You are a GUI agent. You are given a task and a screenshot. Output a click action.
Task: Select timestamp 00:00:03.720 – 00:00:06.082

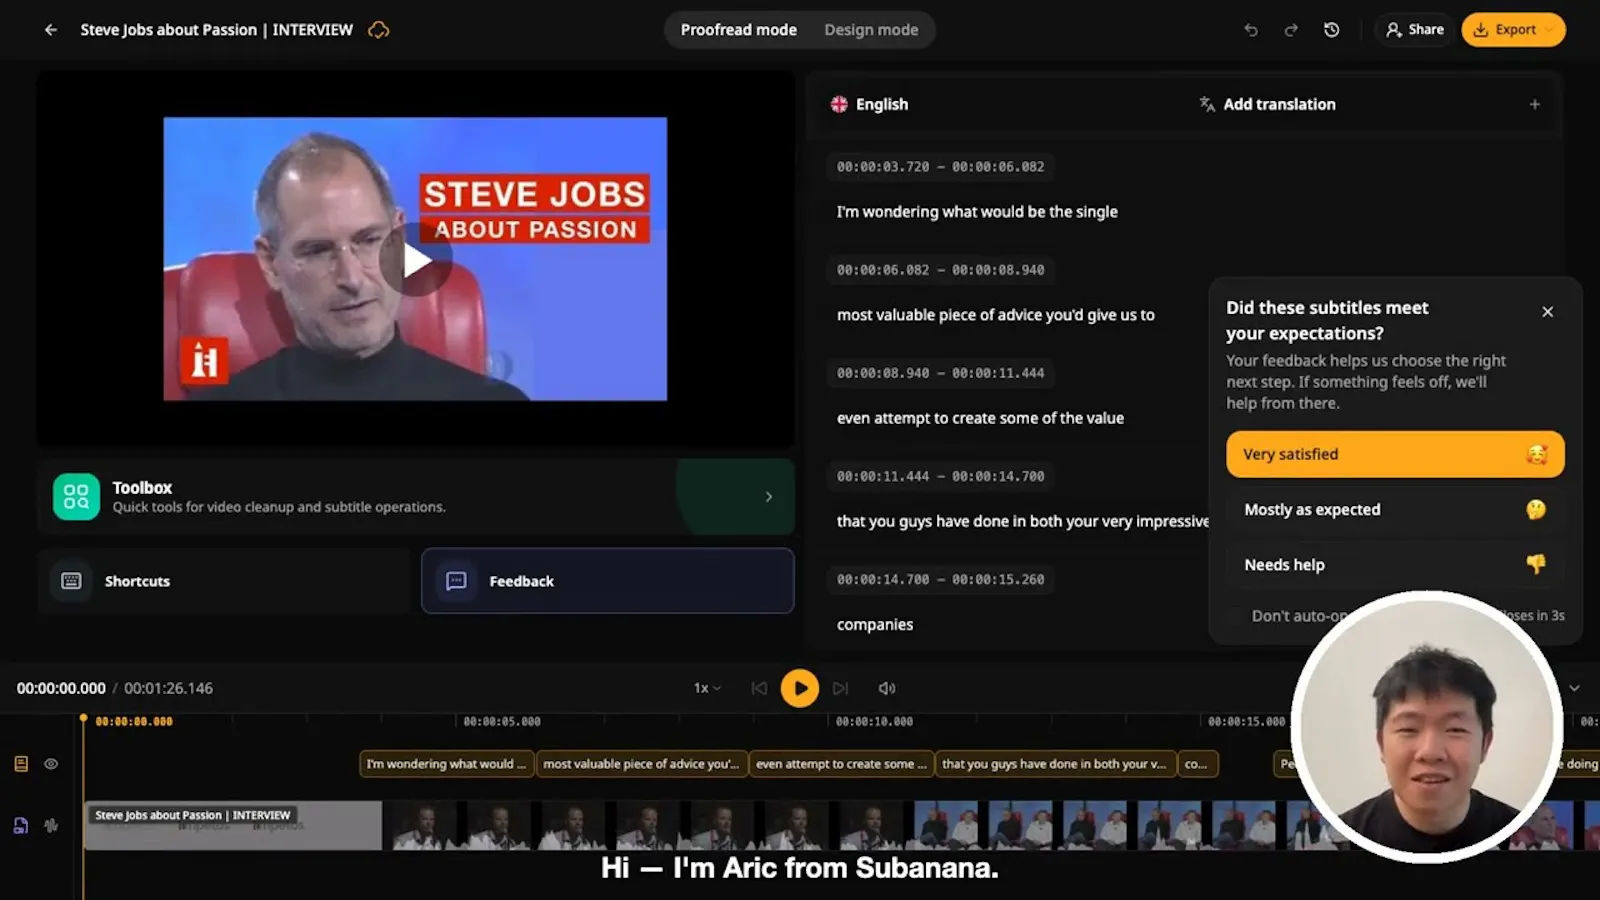[x=940, y=167]
